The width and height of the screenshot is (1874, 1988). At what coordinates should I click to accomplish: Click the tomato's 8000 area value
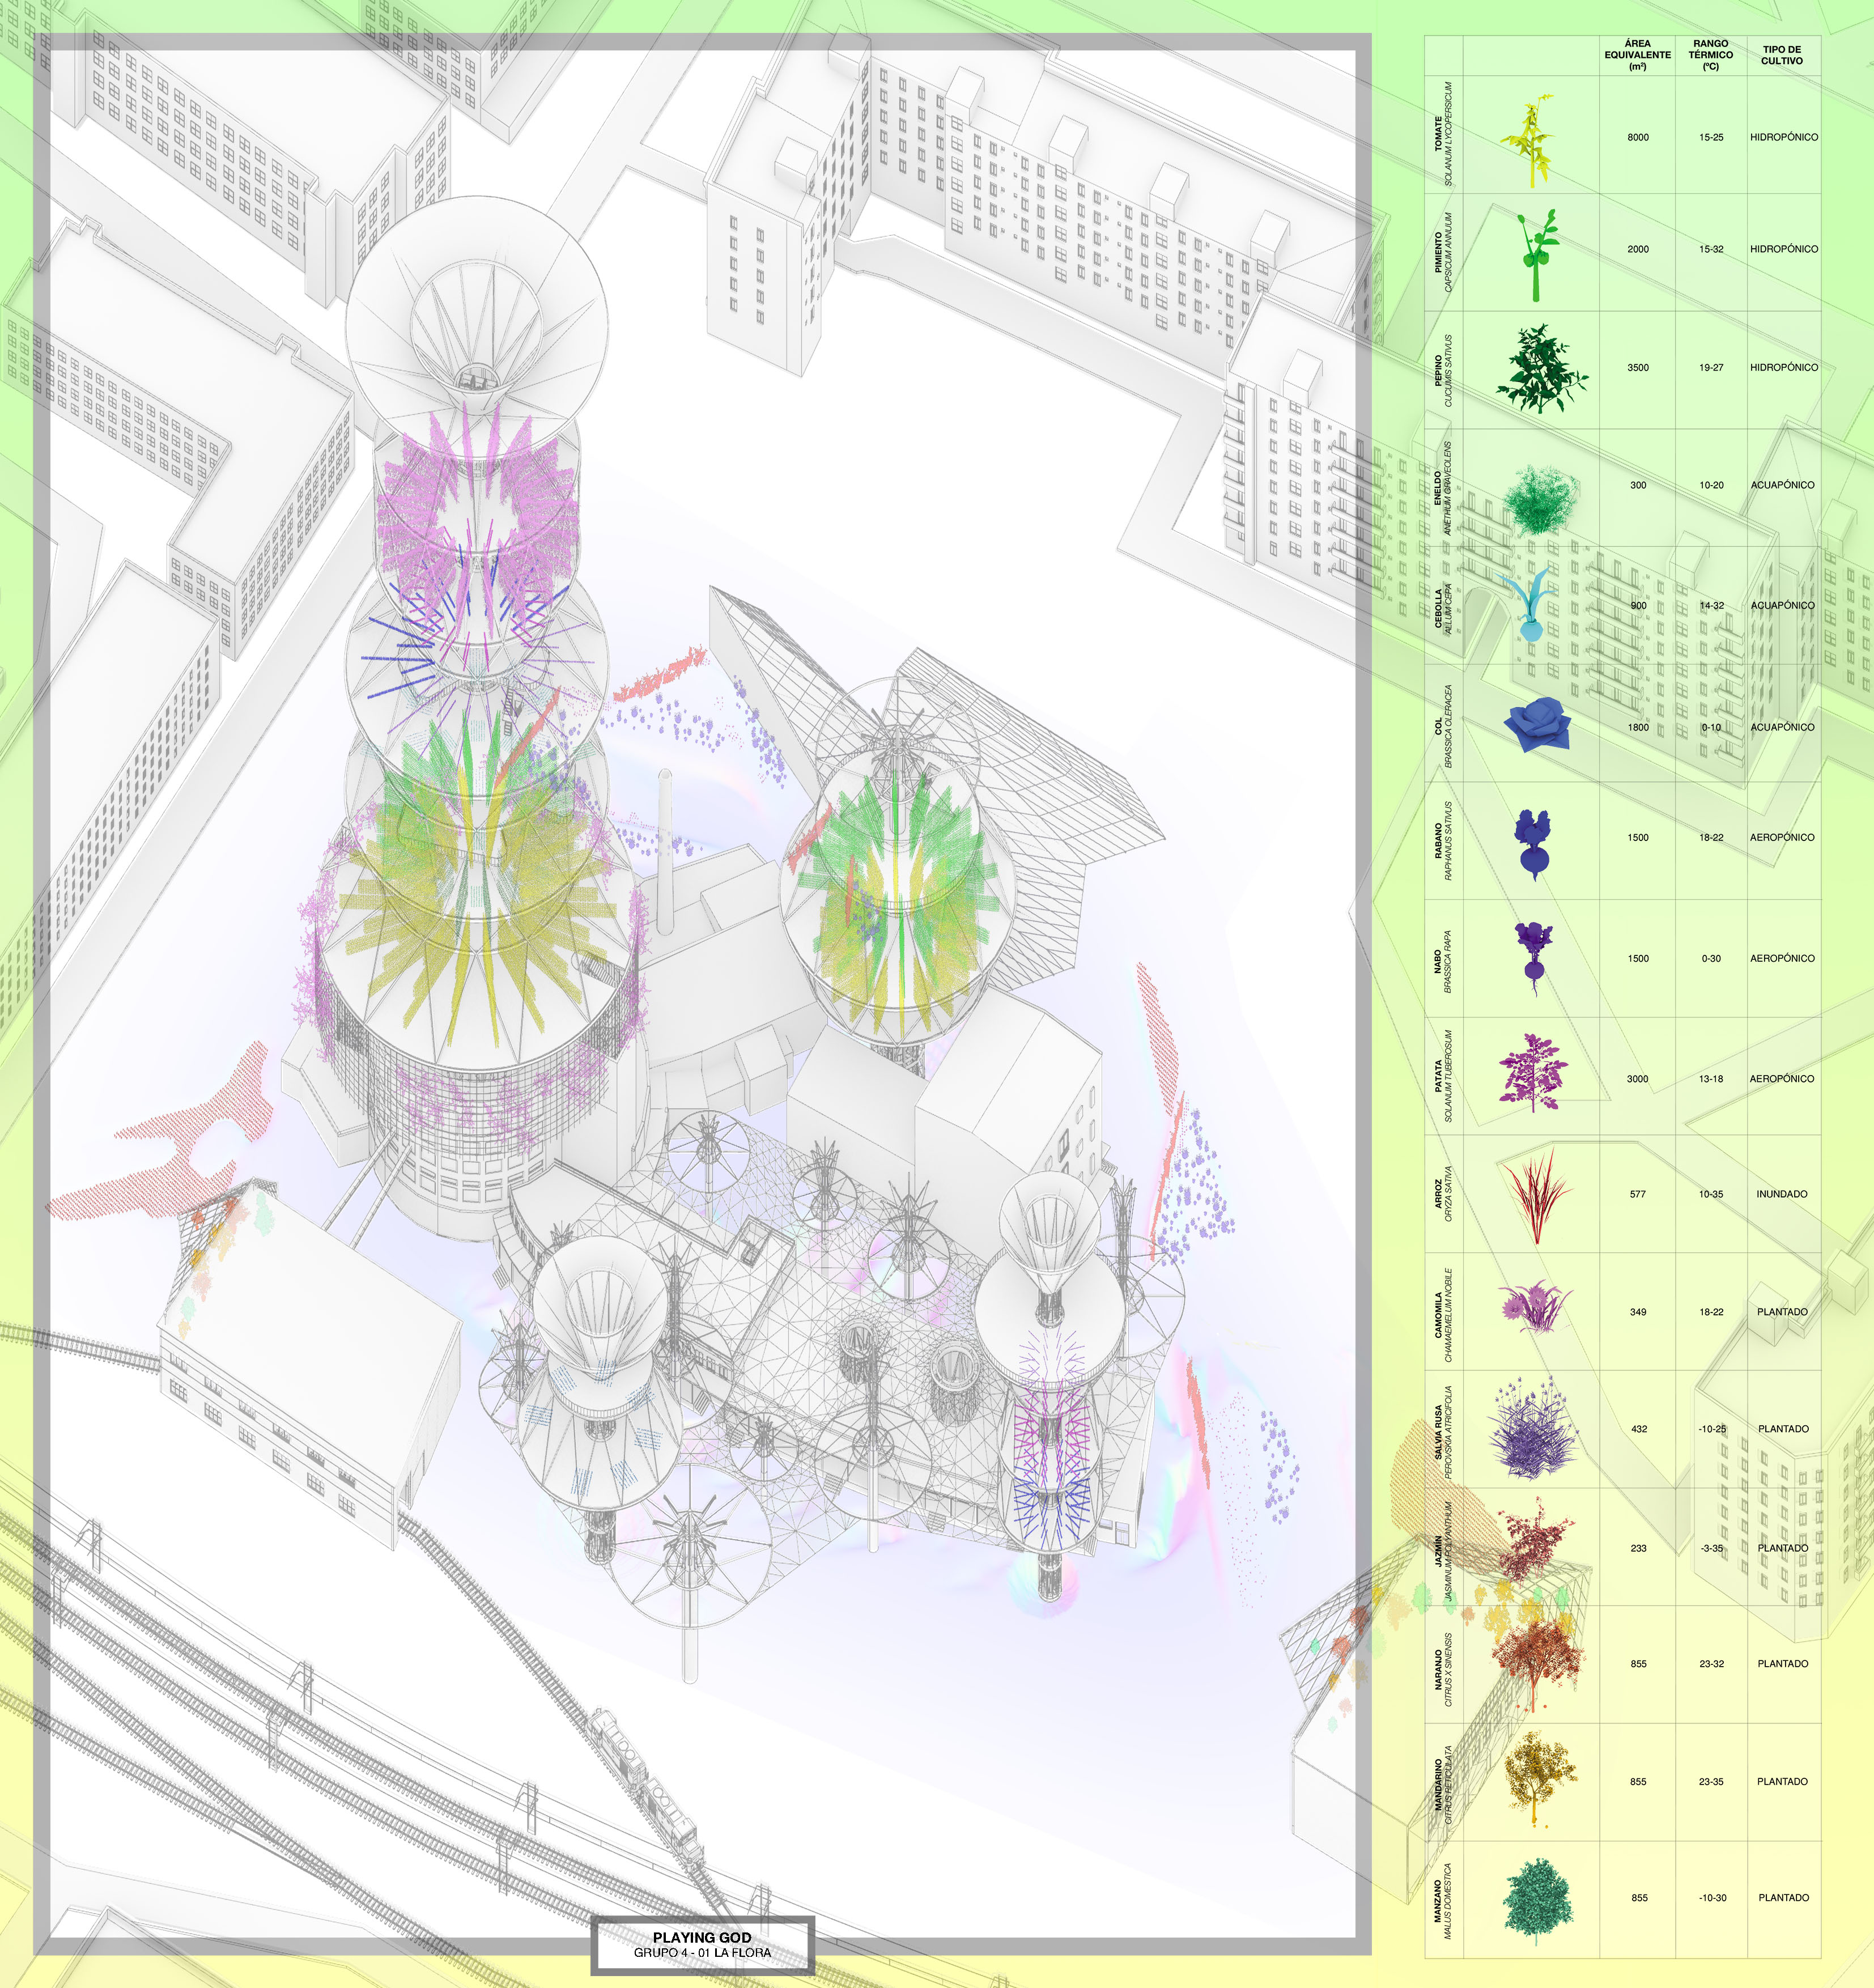1637,137
